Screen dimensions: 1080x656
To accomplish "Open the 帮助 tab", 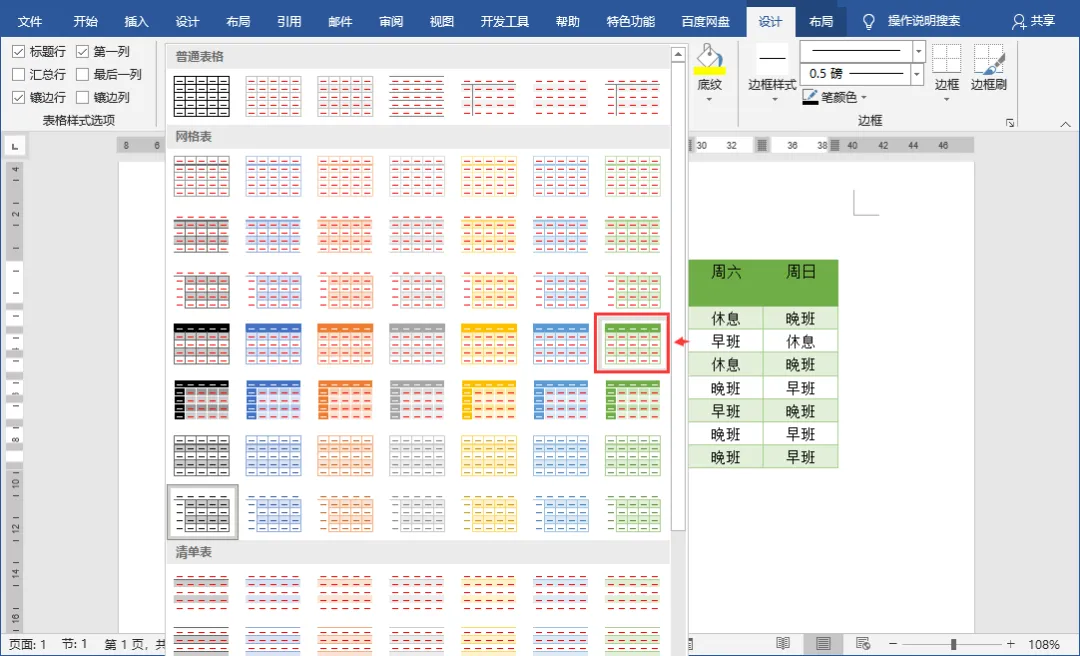I will tap(568, 21).
